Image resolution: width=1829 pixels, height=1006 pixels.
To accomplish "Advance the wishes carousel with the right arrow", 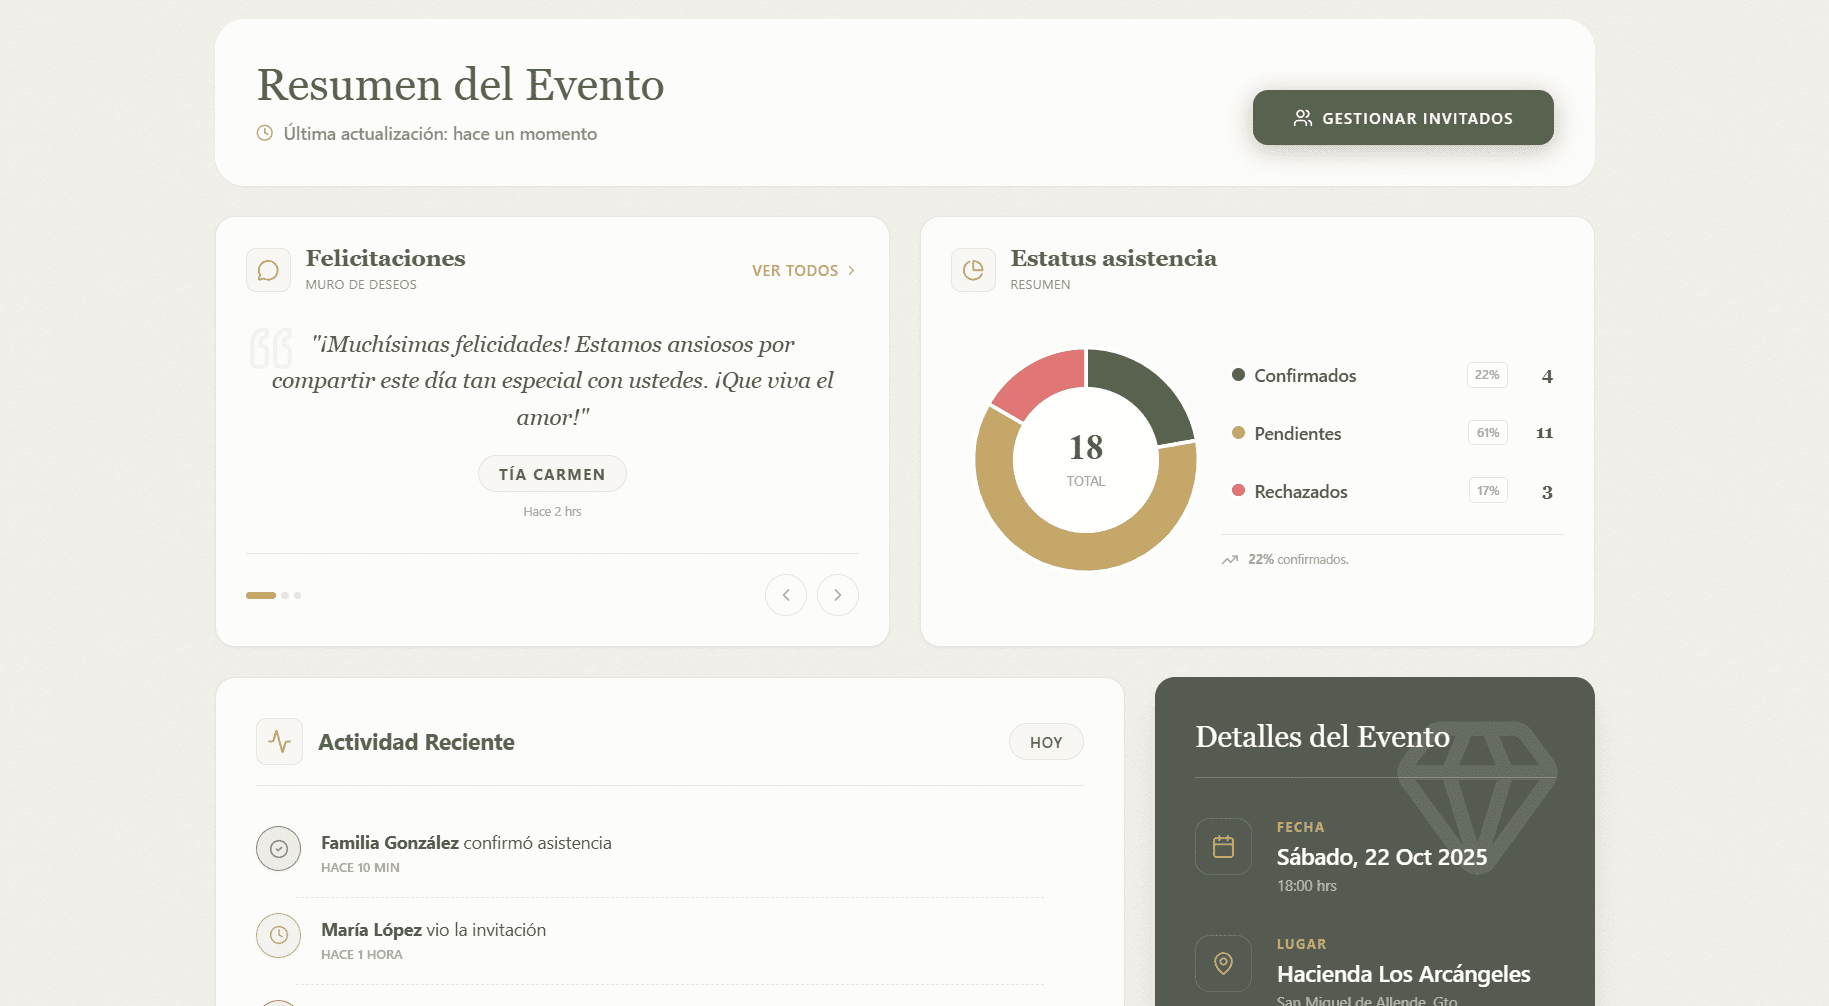I will 837,594.
